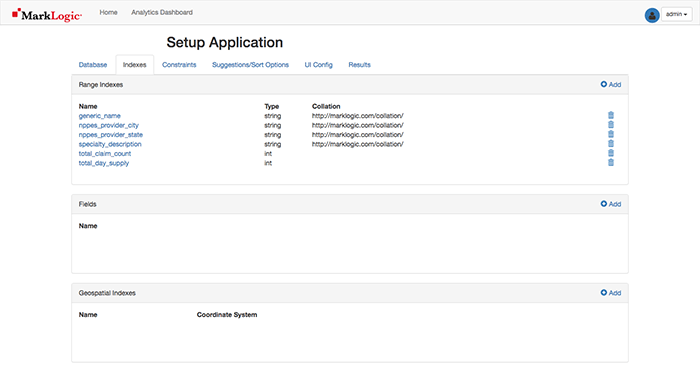Delete the nppes_provider_city index via trash icon
This screenshot has width=700, height=369.
pyautogui.click(x=611, y=124)
